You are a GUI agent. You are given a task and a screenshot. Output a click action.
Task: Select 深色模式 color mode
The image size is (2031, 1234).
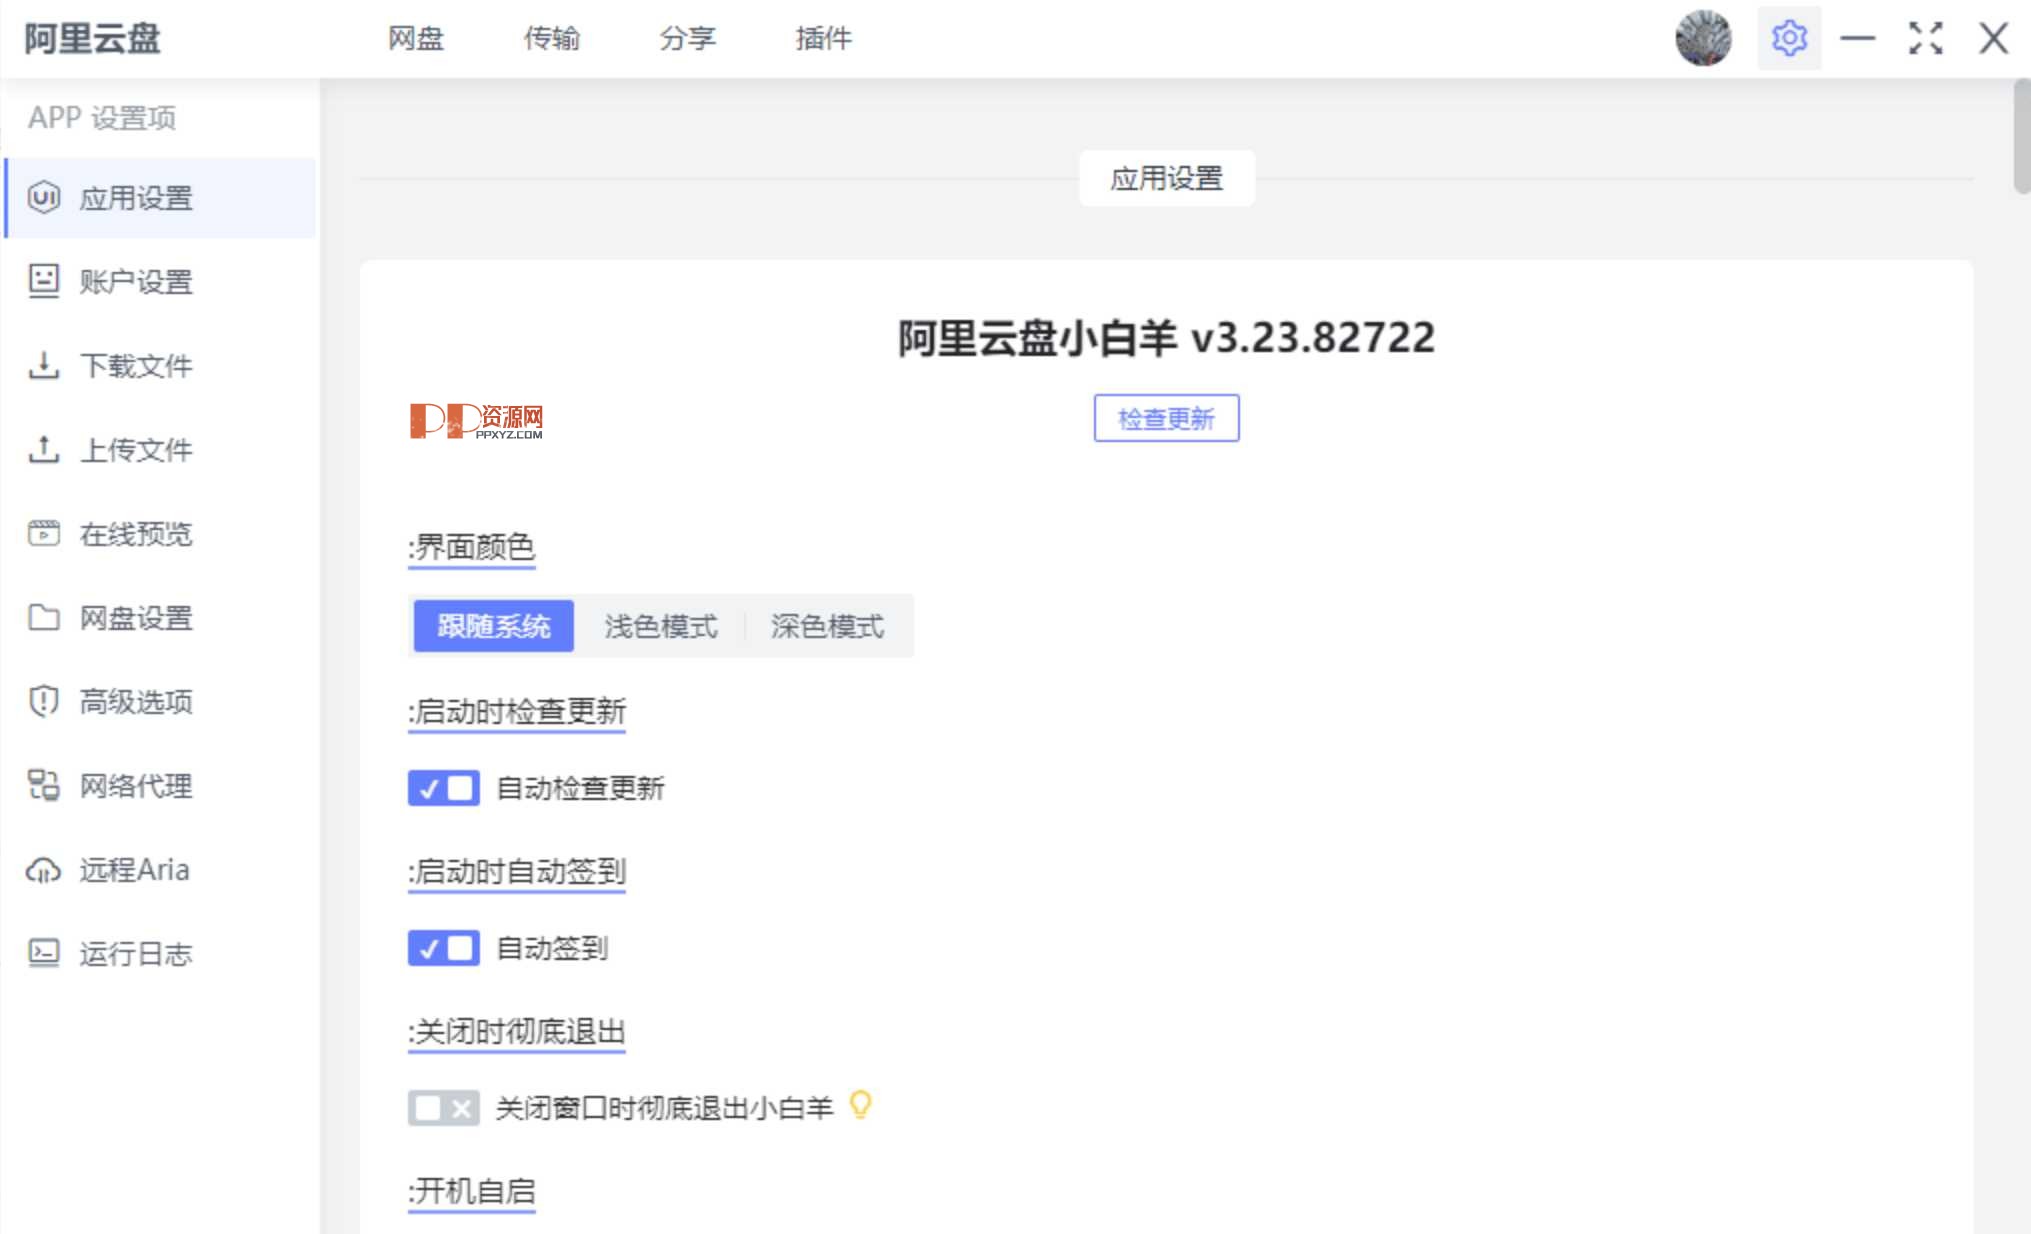[x=827, y=626]
